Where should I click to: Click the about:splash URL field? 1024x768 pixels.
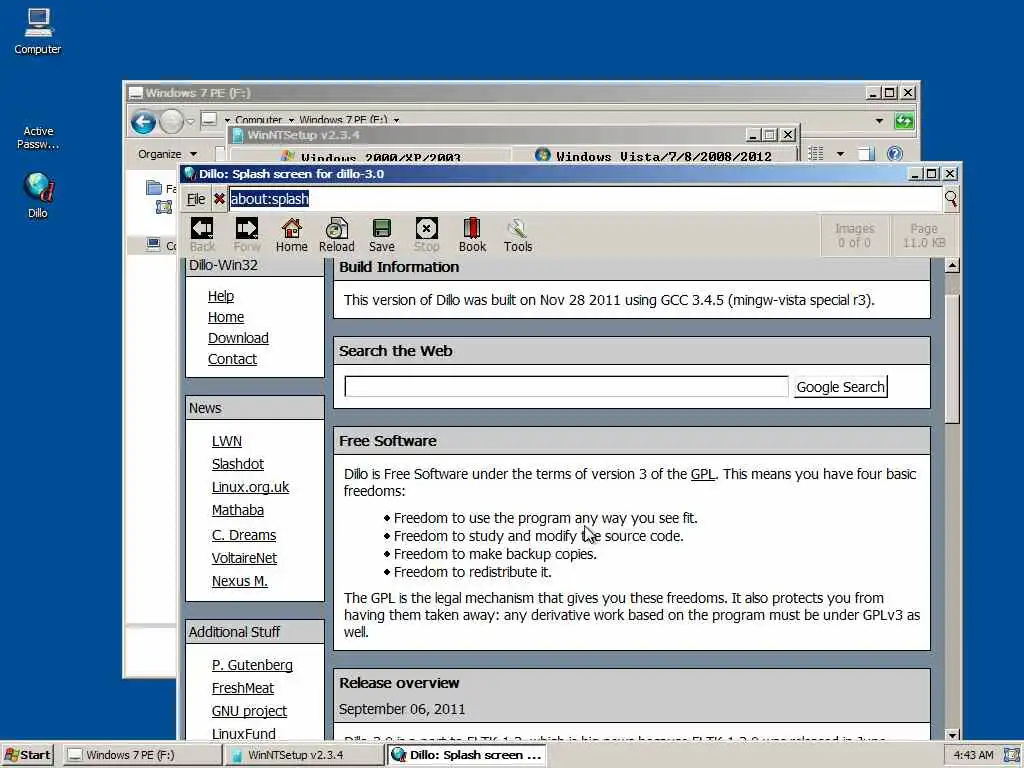pyautogui.click(x=584, y=199)
